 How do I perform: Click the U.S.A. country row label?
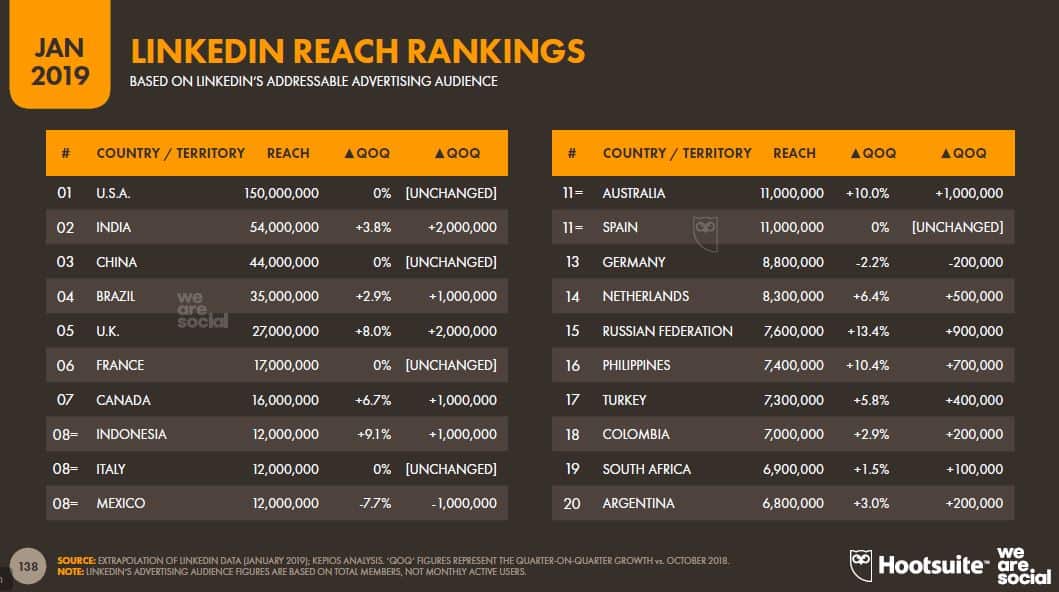(114, 193)
